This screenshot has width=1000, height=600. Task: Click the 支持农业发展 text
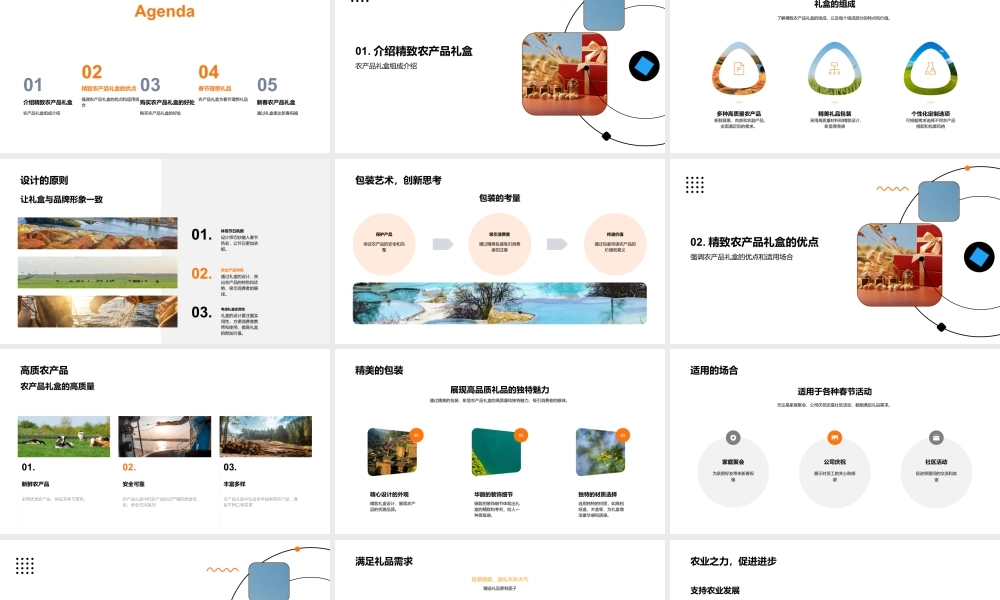coord(715,590)
